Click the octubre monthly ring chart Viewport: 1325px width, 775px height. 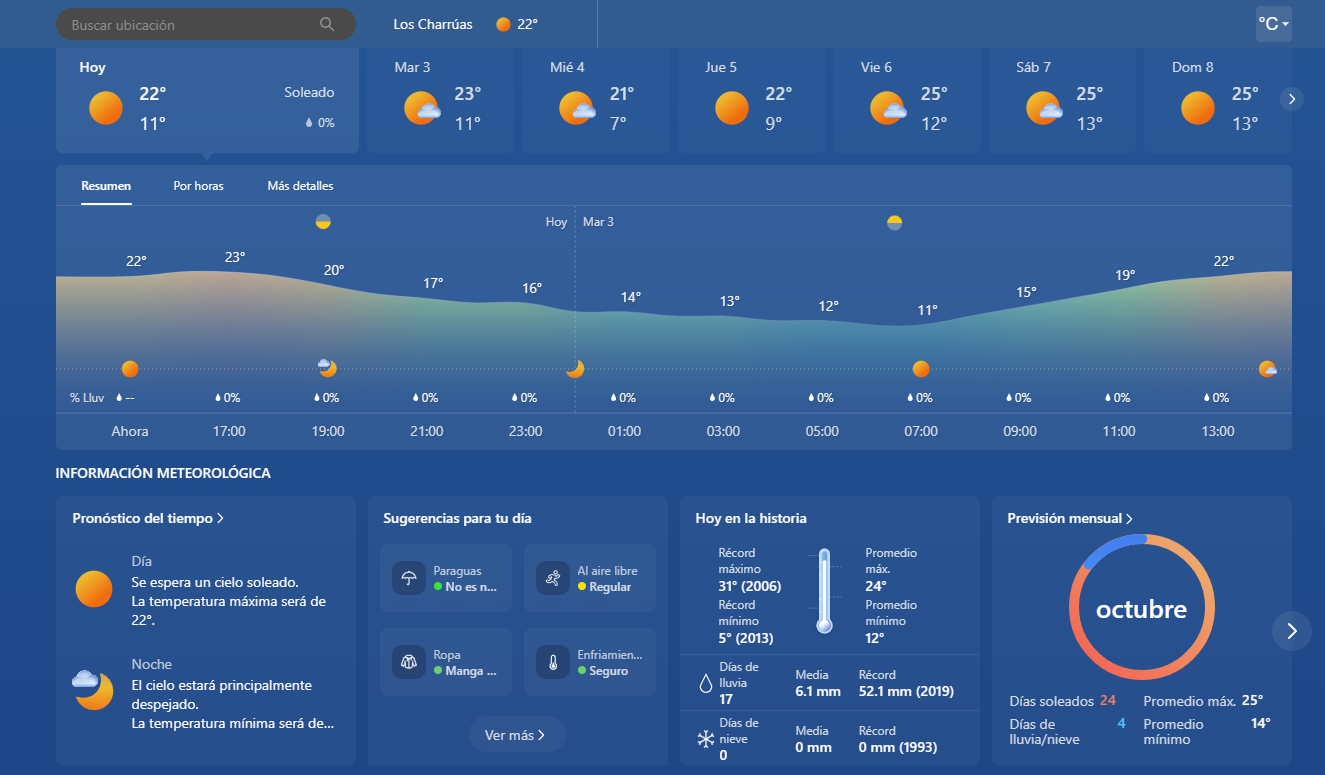(x=1141, y=608)
